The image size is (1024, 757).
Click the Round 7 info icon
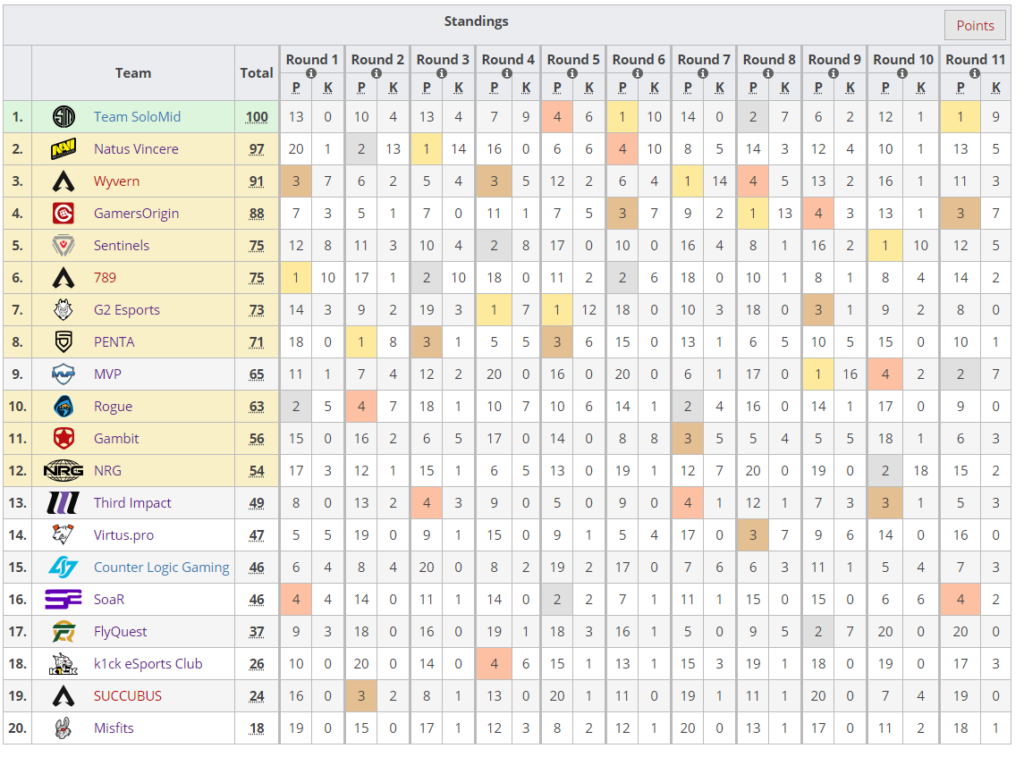pos(703,74)
